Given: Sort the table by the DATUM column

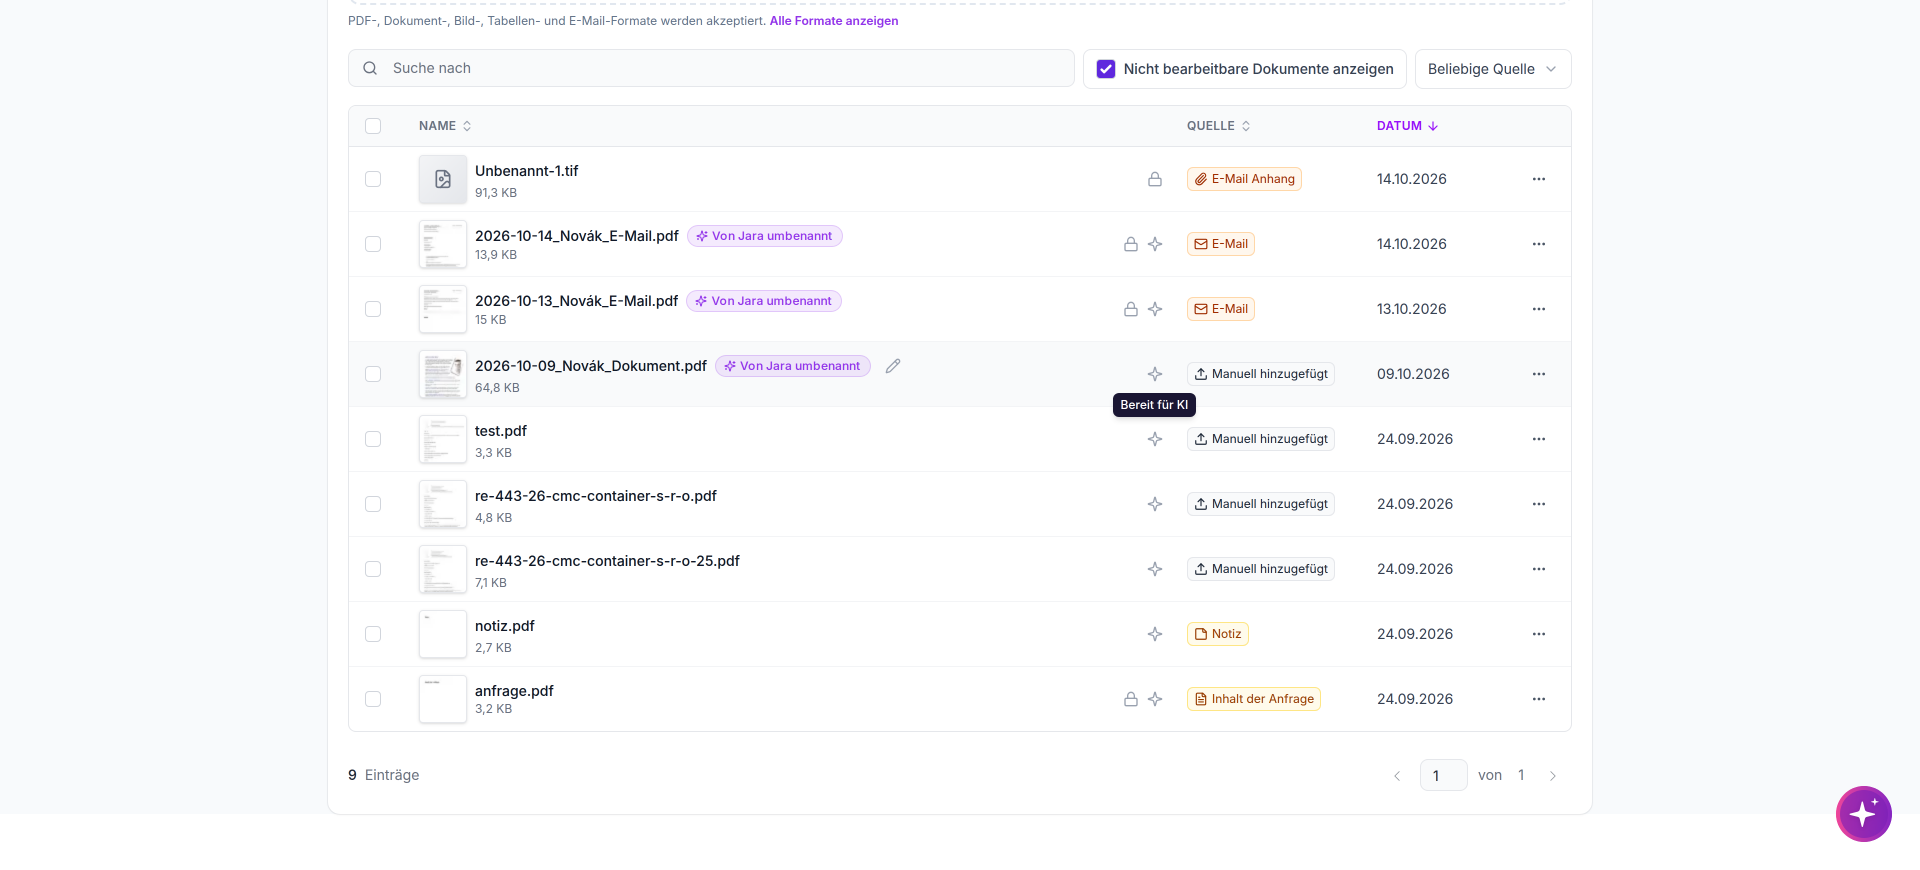Looking at the screenshot, I should click(x=1407, y=126).
